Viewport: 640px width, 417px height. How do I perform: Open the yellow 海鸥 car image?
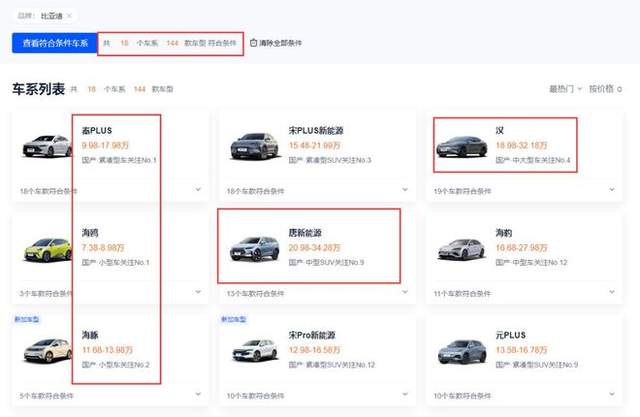pyautogui.click(x=48, y=249)
